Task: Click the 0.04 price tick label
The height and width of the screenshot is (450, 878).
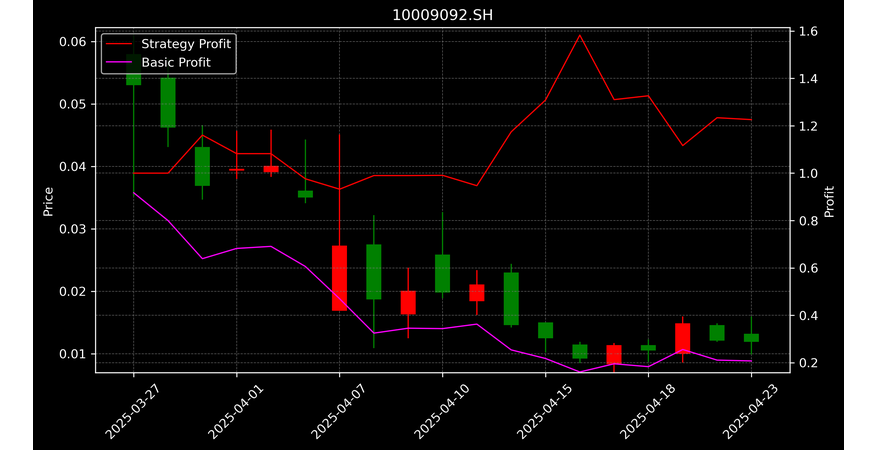Action: click(73, 167)
